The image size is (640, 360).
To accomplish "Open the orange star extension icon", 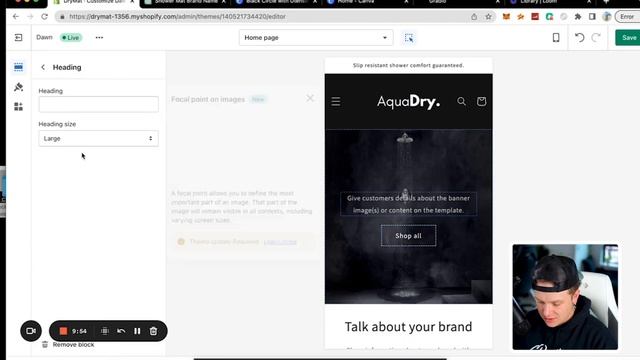I will pos(520,17).
